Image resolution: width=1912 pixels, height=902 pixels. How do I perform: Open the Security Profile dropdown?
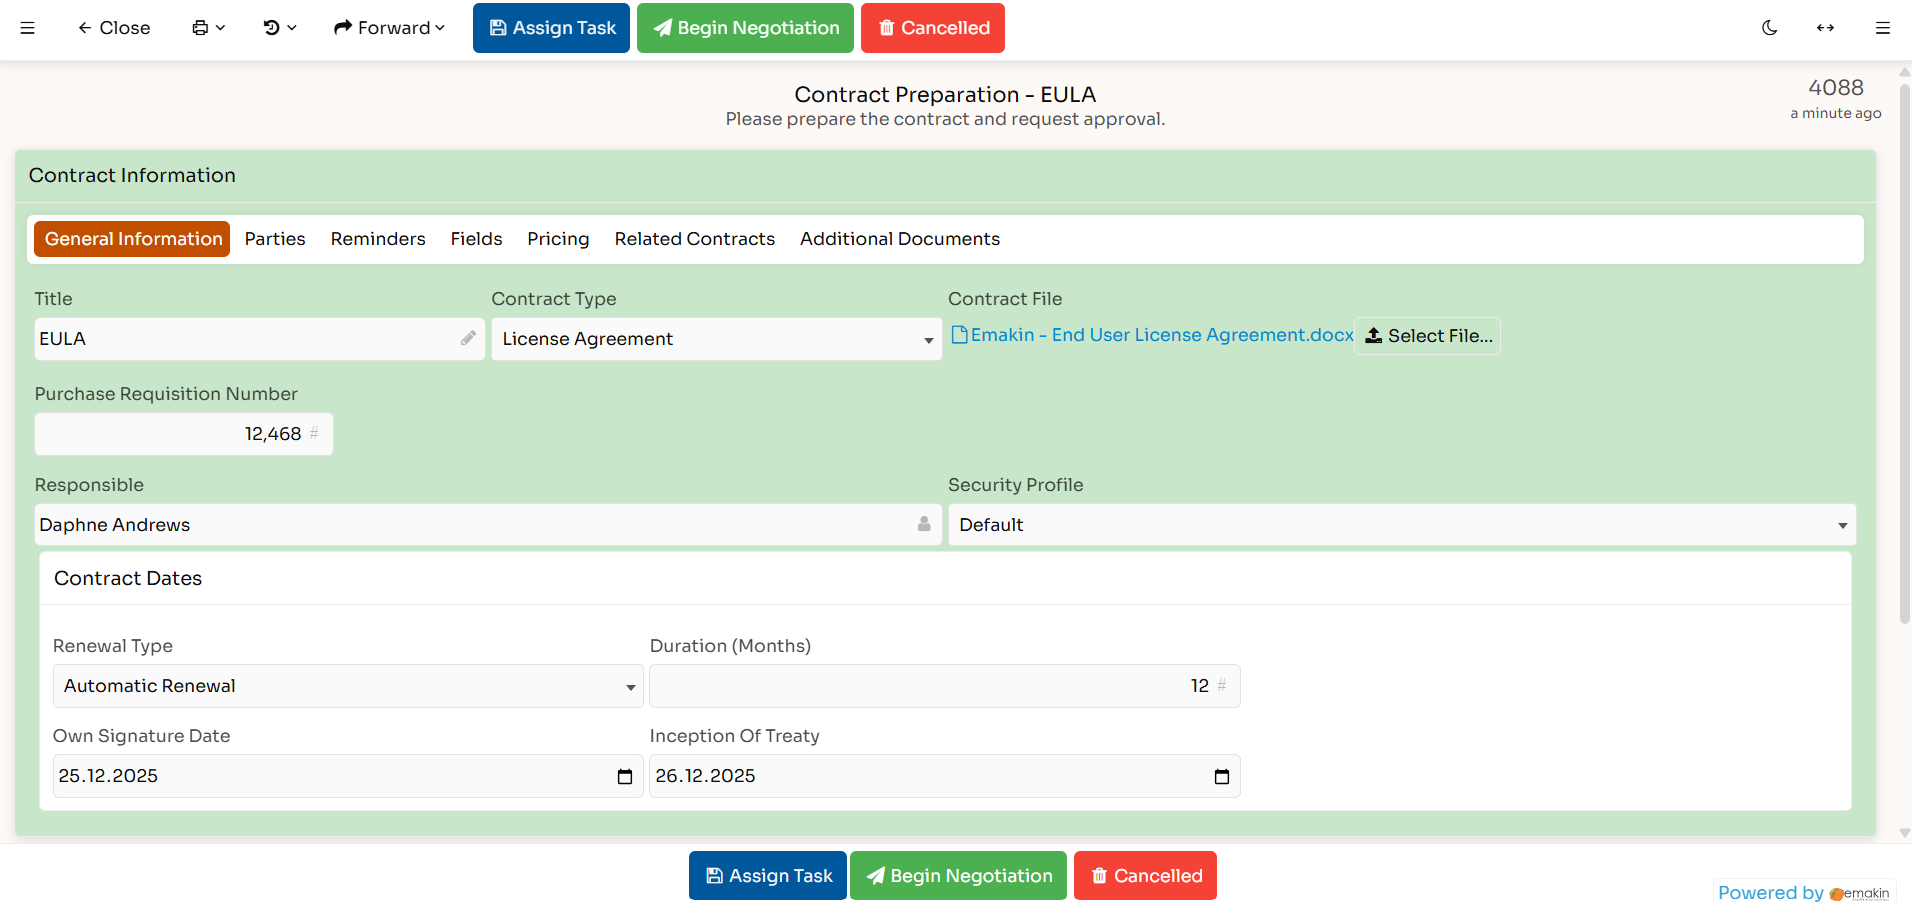coord(1843,524)
